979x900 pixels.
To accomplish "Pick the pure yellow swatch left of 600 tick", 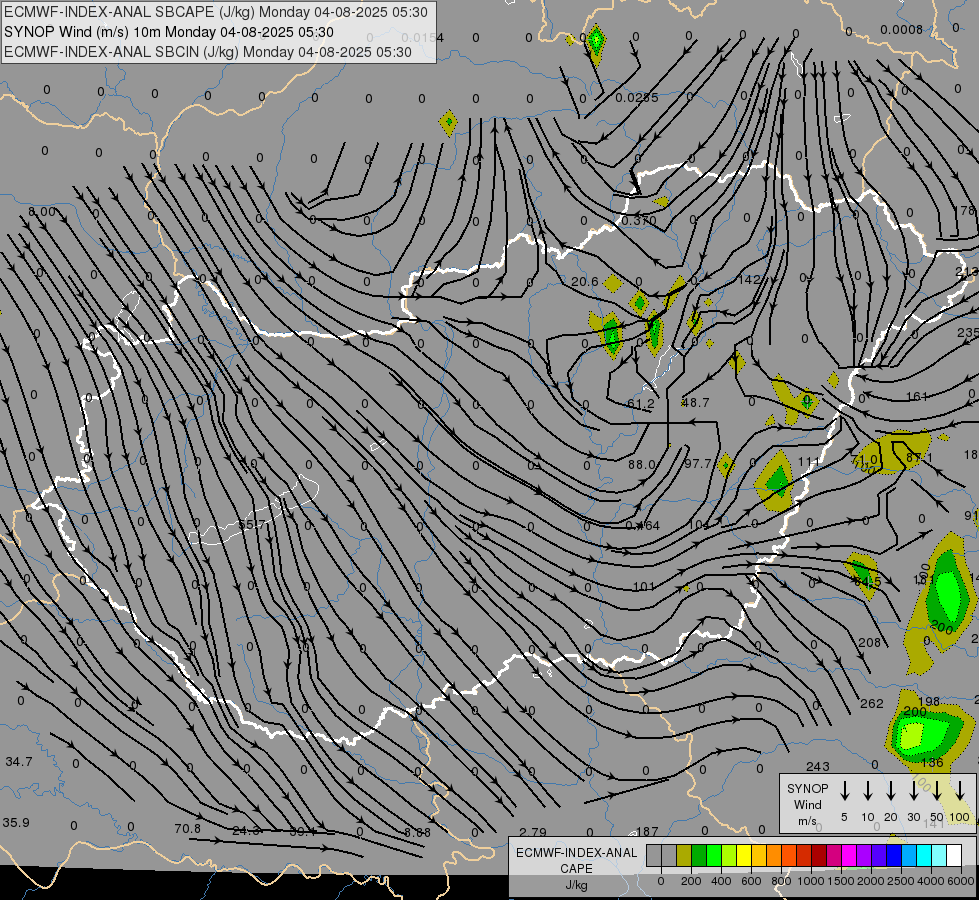I will [744, 856].
